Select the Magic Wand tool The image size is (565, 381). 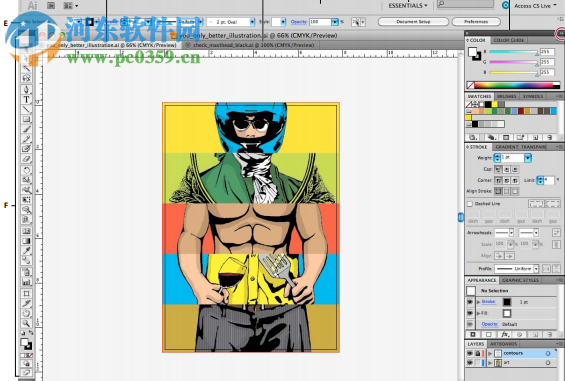point(26,68)
